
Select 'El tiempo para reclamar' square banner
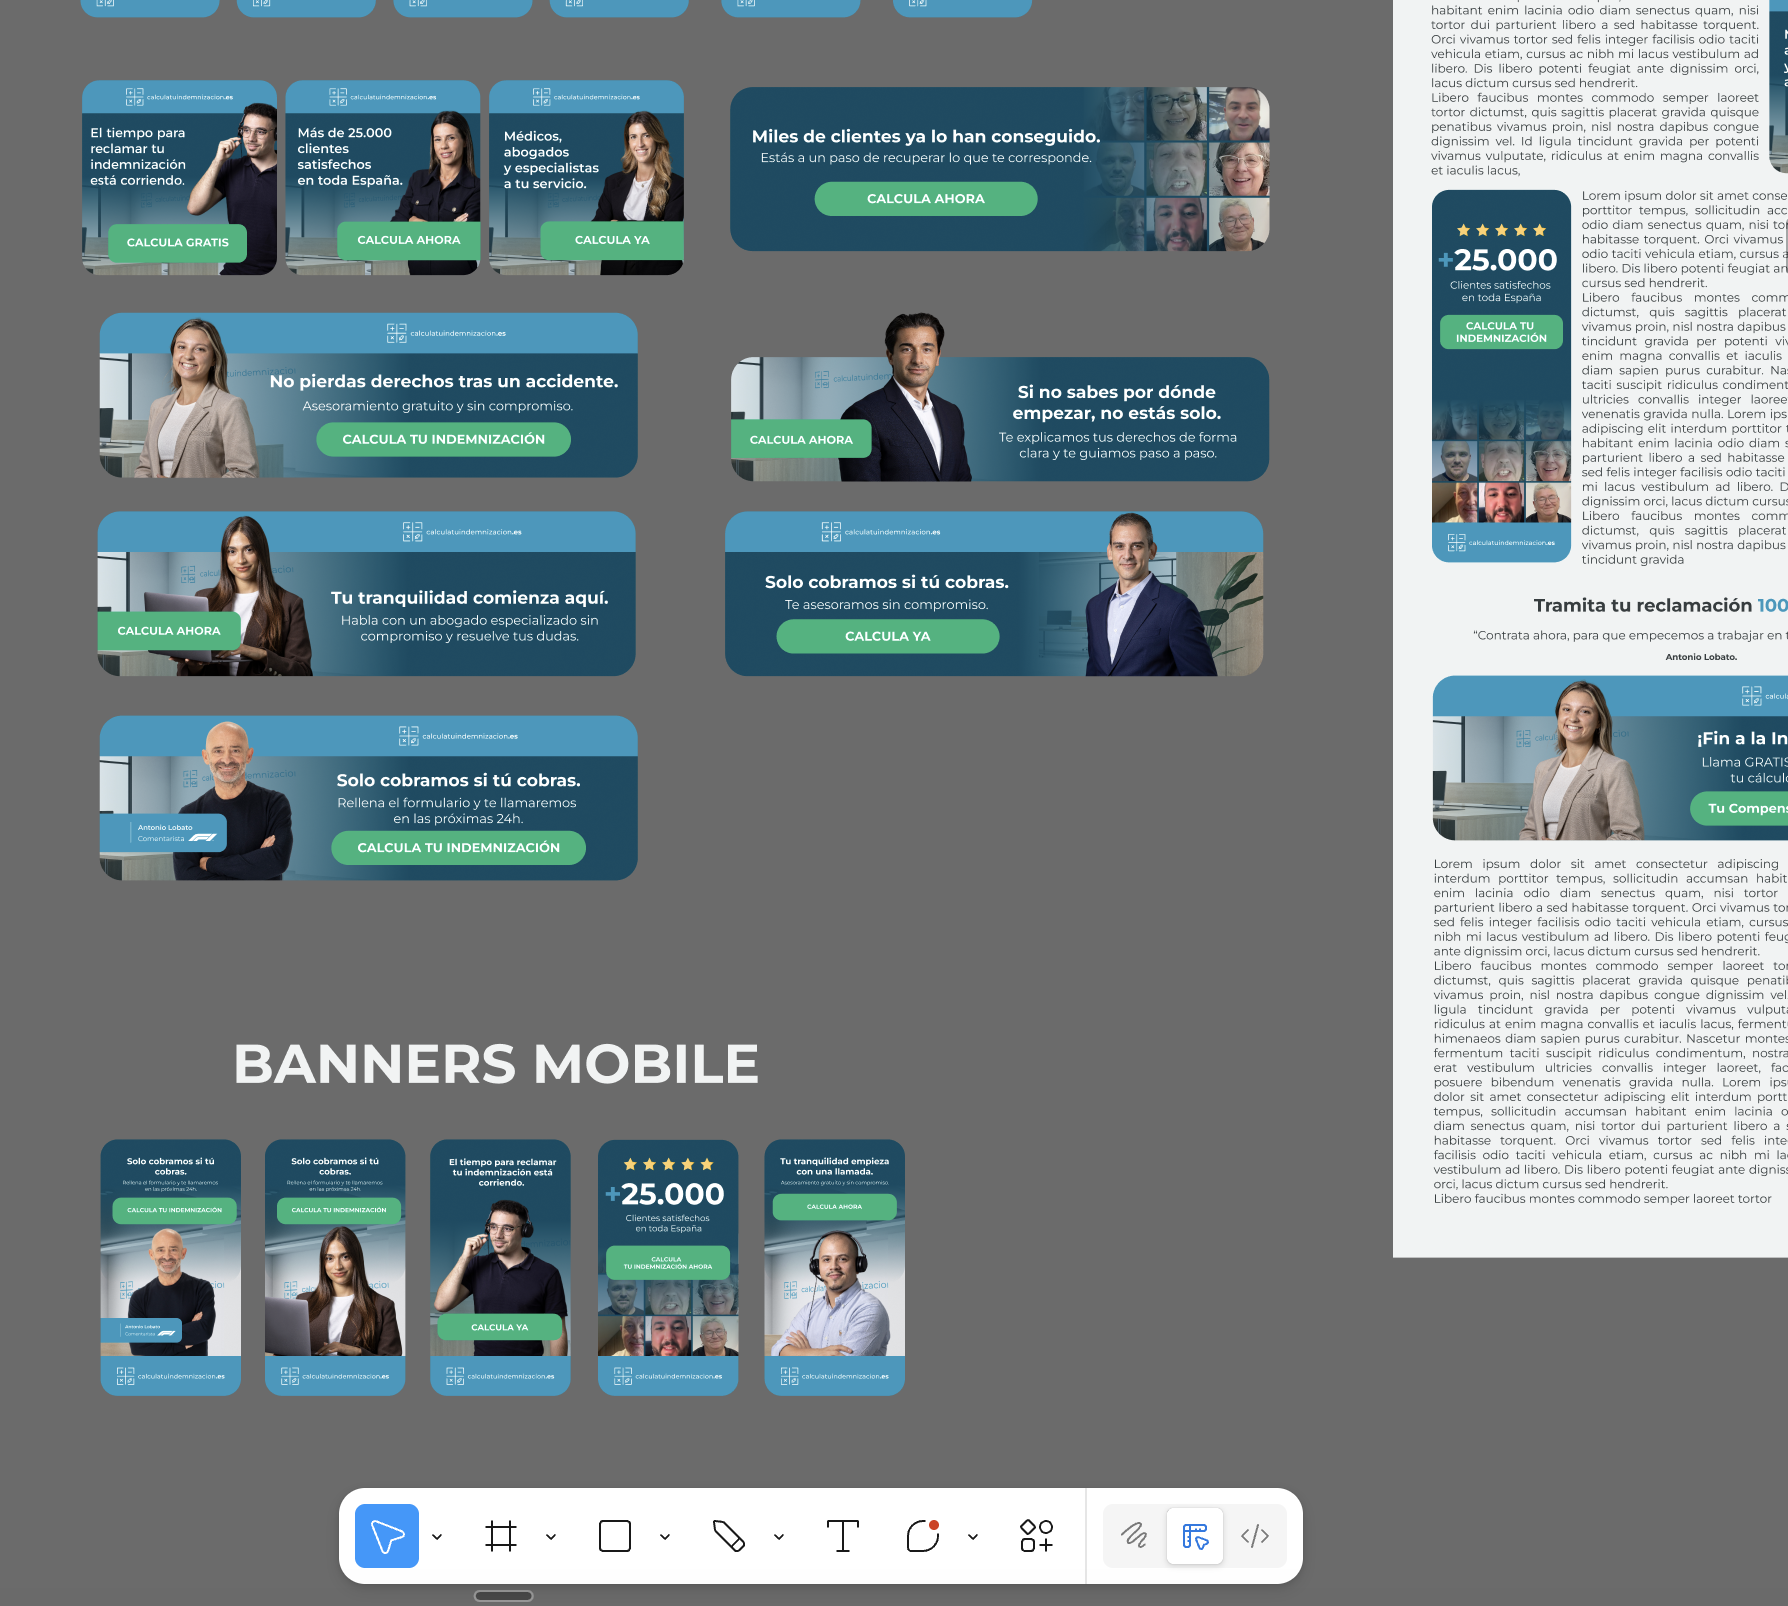click(179, 178)
